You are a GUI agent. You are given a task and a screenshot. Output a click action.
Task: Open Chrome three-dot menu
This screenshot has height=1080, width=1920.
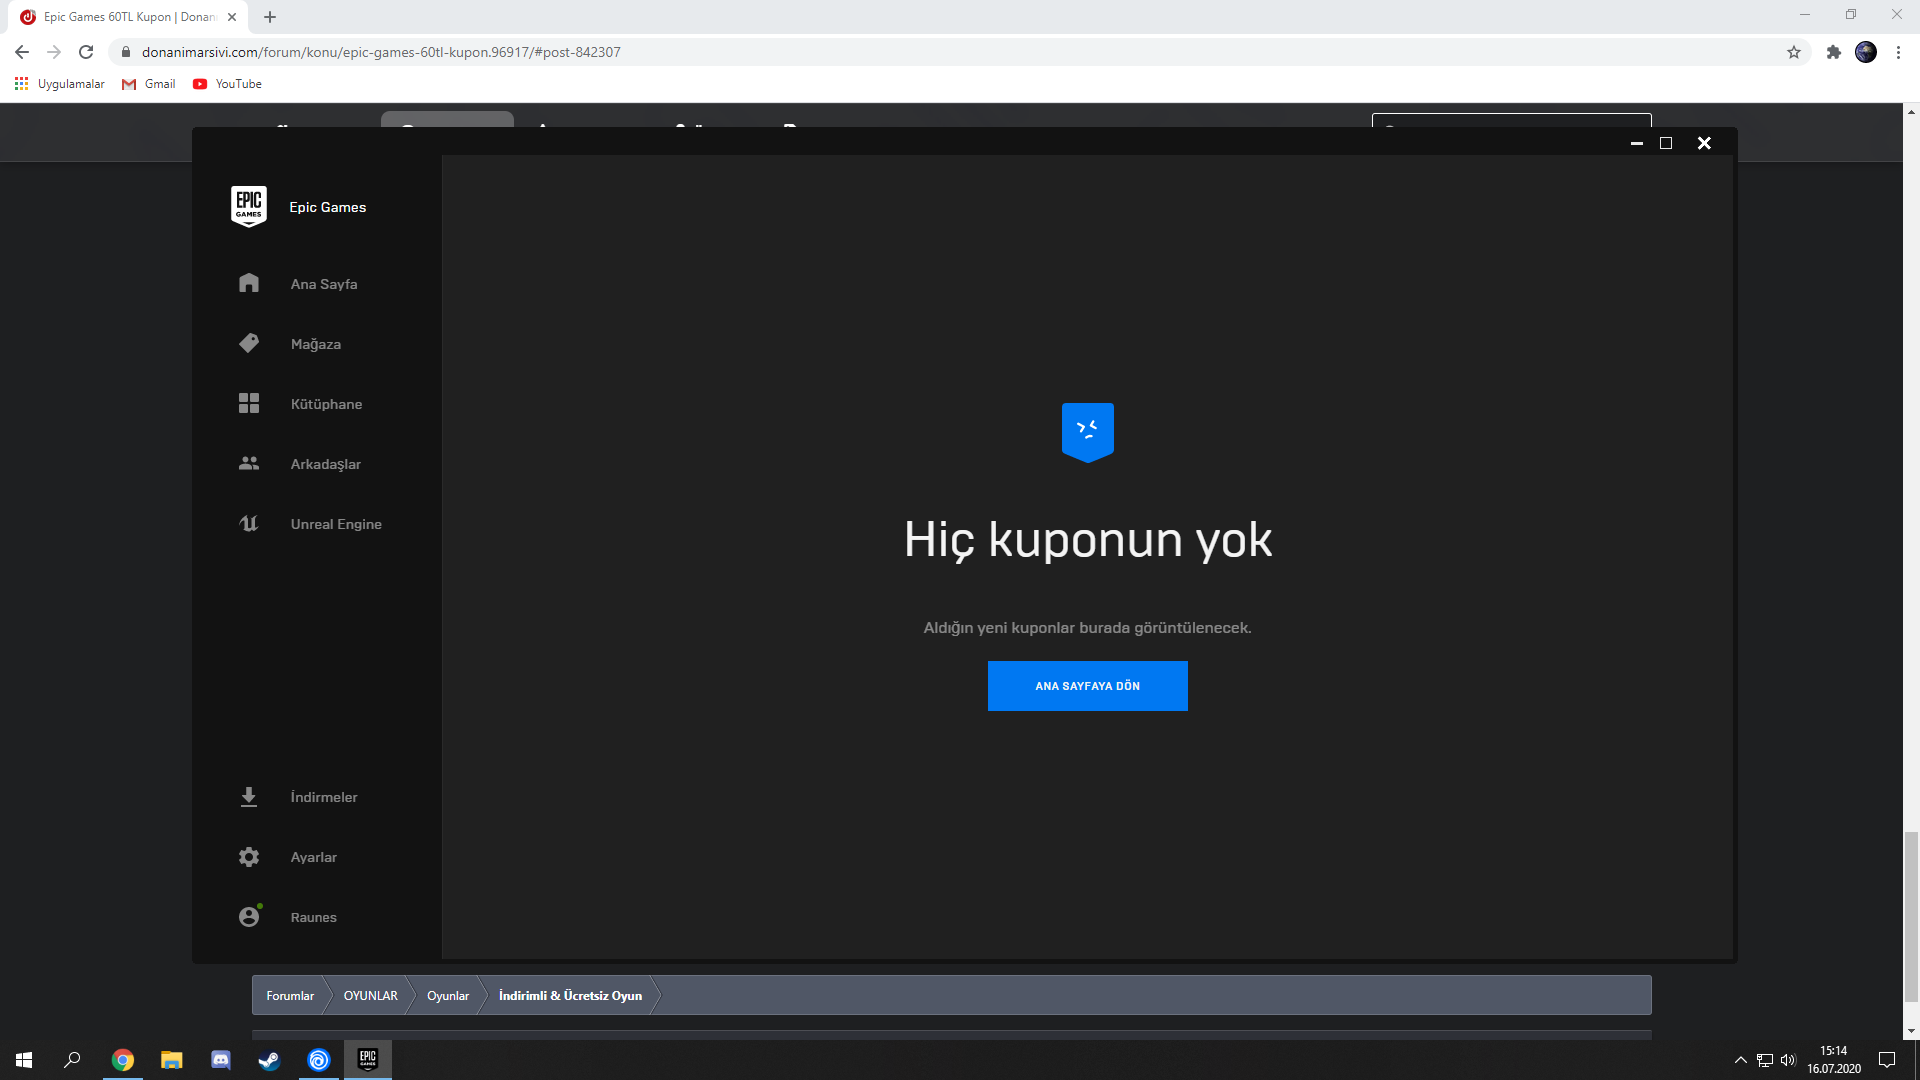point(1898,52)
